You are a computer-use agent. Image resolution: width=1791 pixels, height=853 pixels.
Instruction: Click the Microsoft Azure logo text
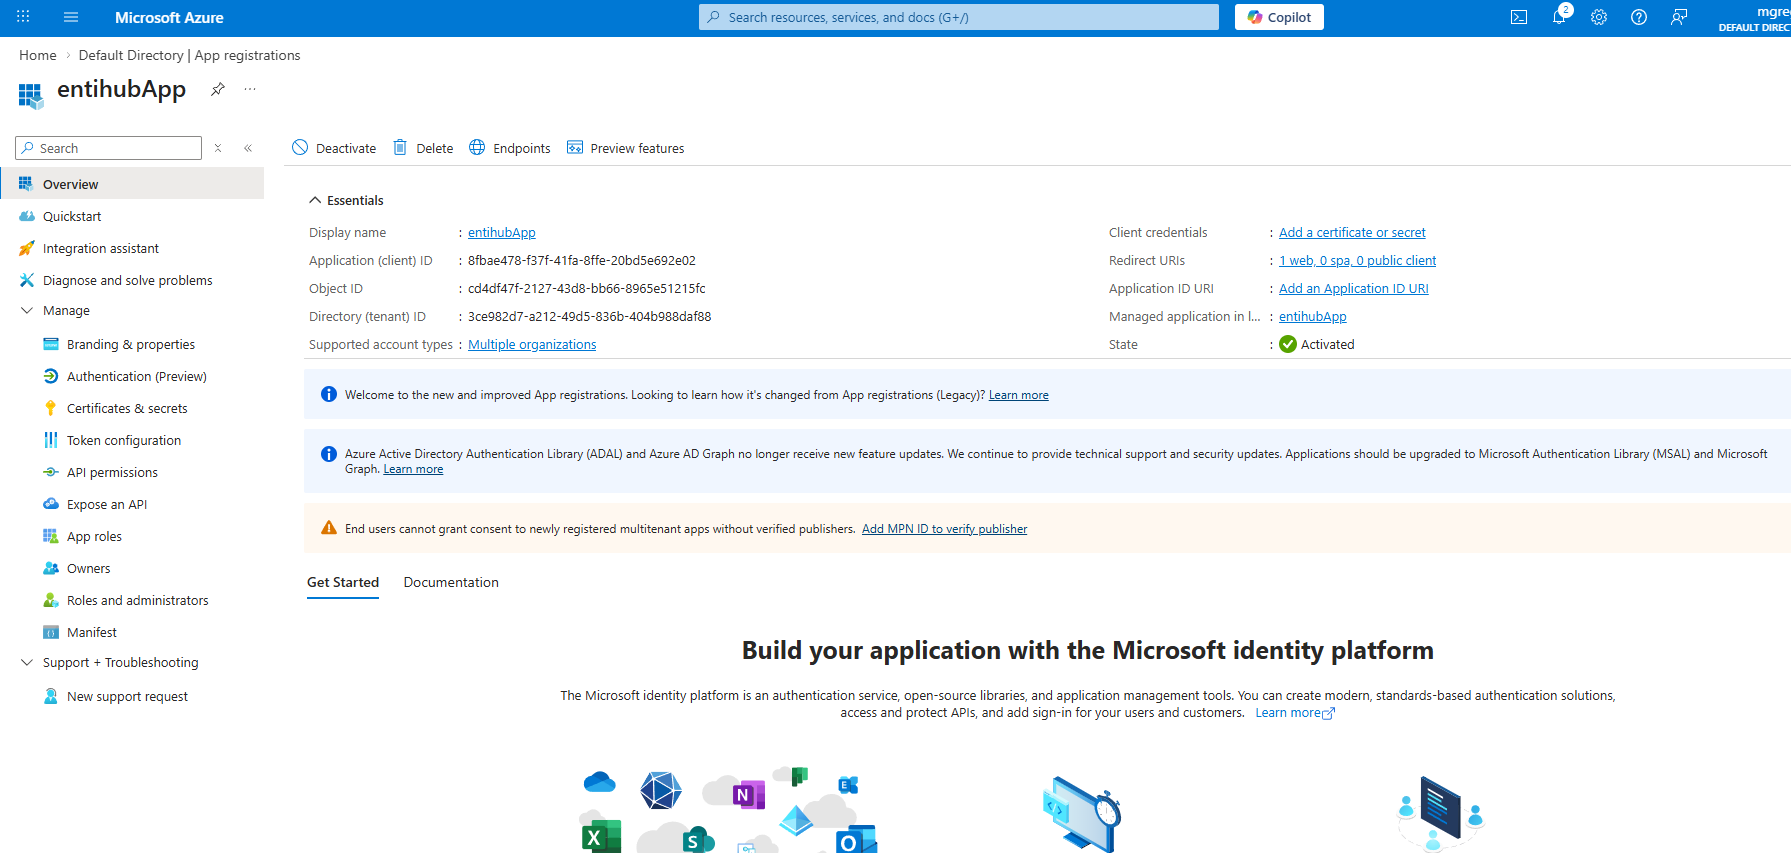[x=169, y=17]
